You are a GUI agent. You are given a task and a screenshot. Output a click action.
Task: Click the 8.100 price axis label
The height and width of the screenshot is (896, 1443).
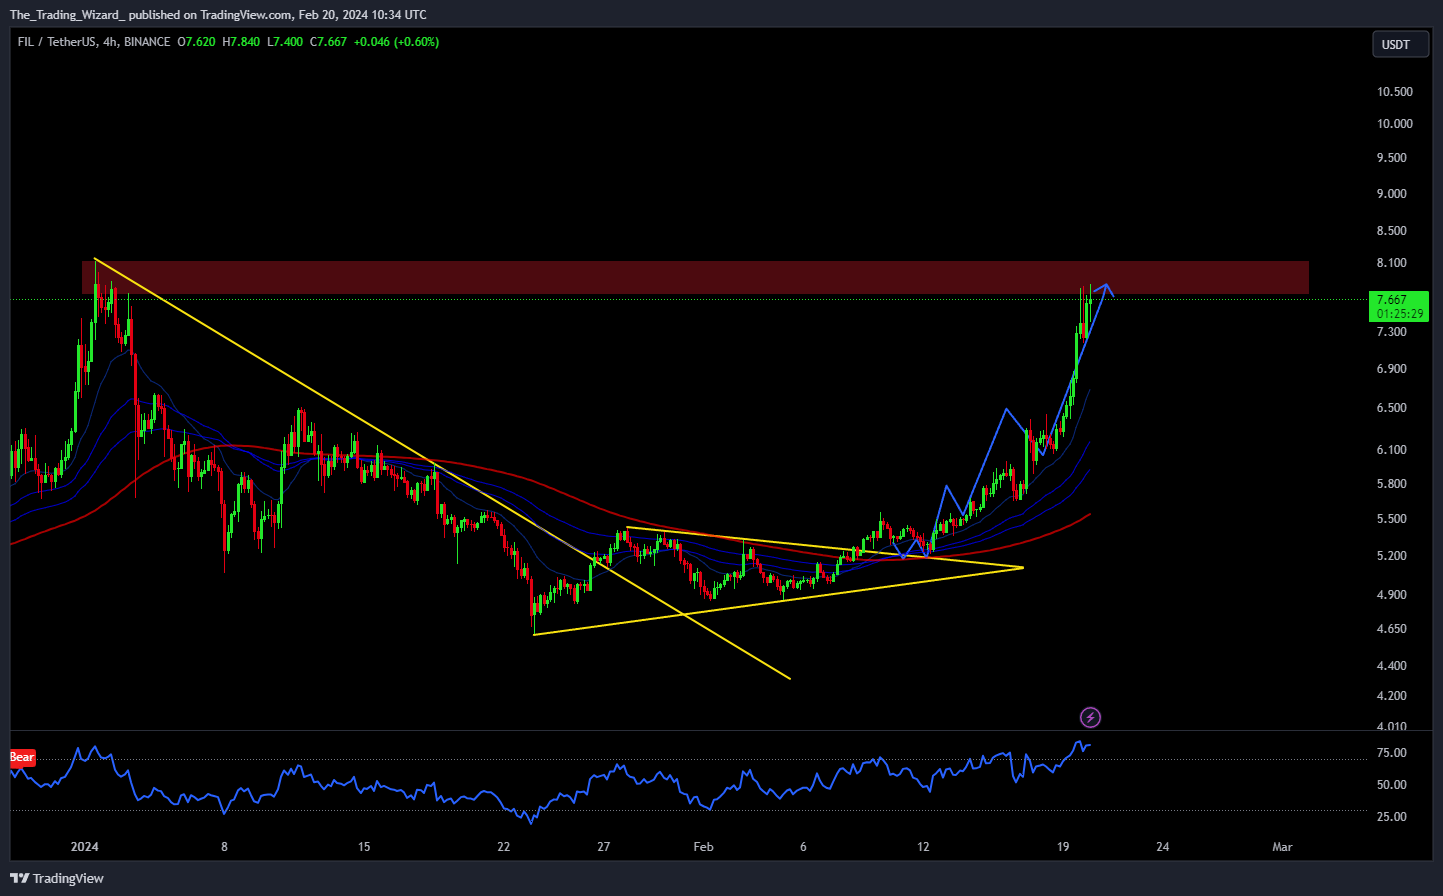click(1392, 263)
